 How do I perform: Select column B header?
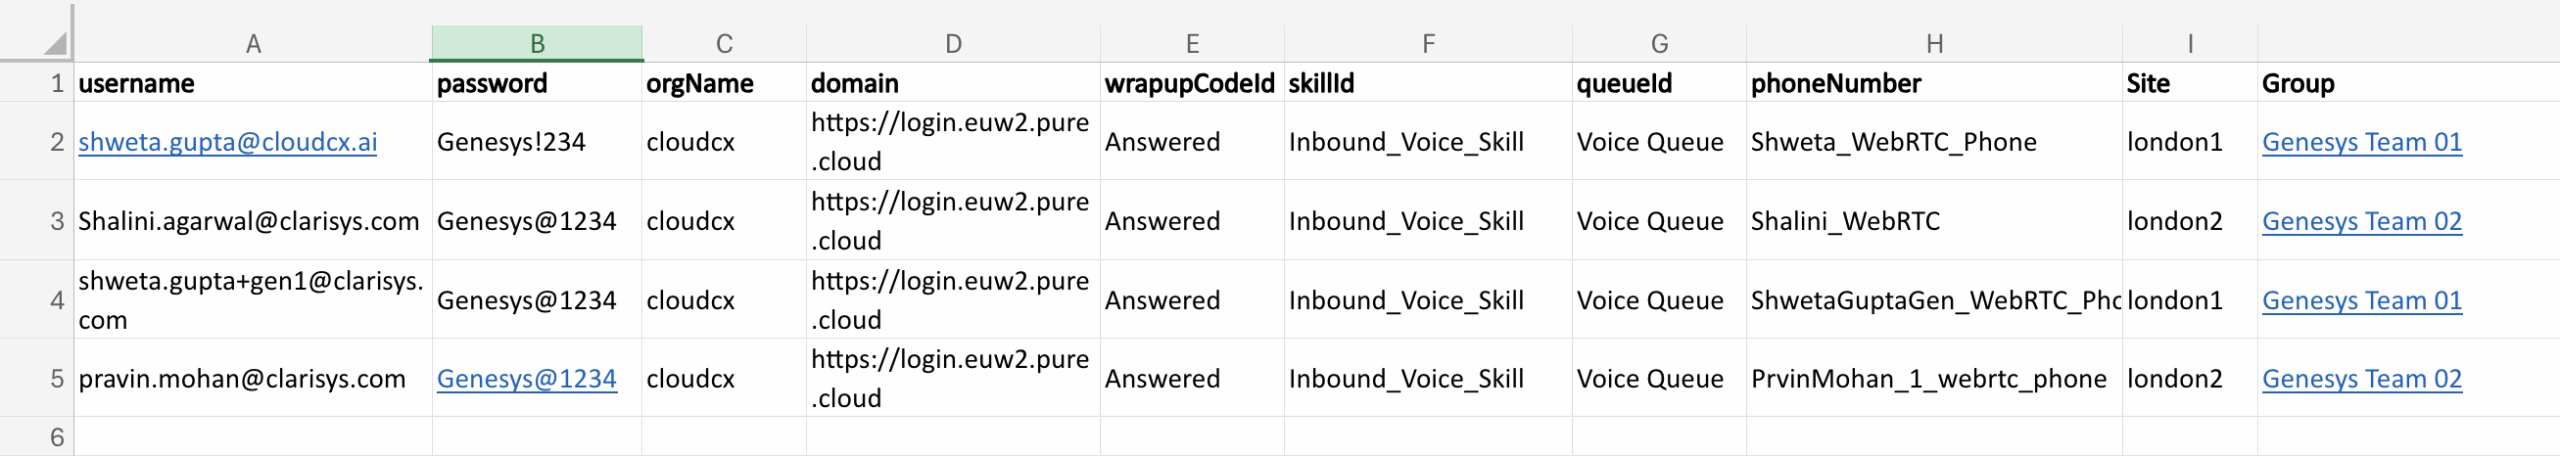click(x=537, y=44)
